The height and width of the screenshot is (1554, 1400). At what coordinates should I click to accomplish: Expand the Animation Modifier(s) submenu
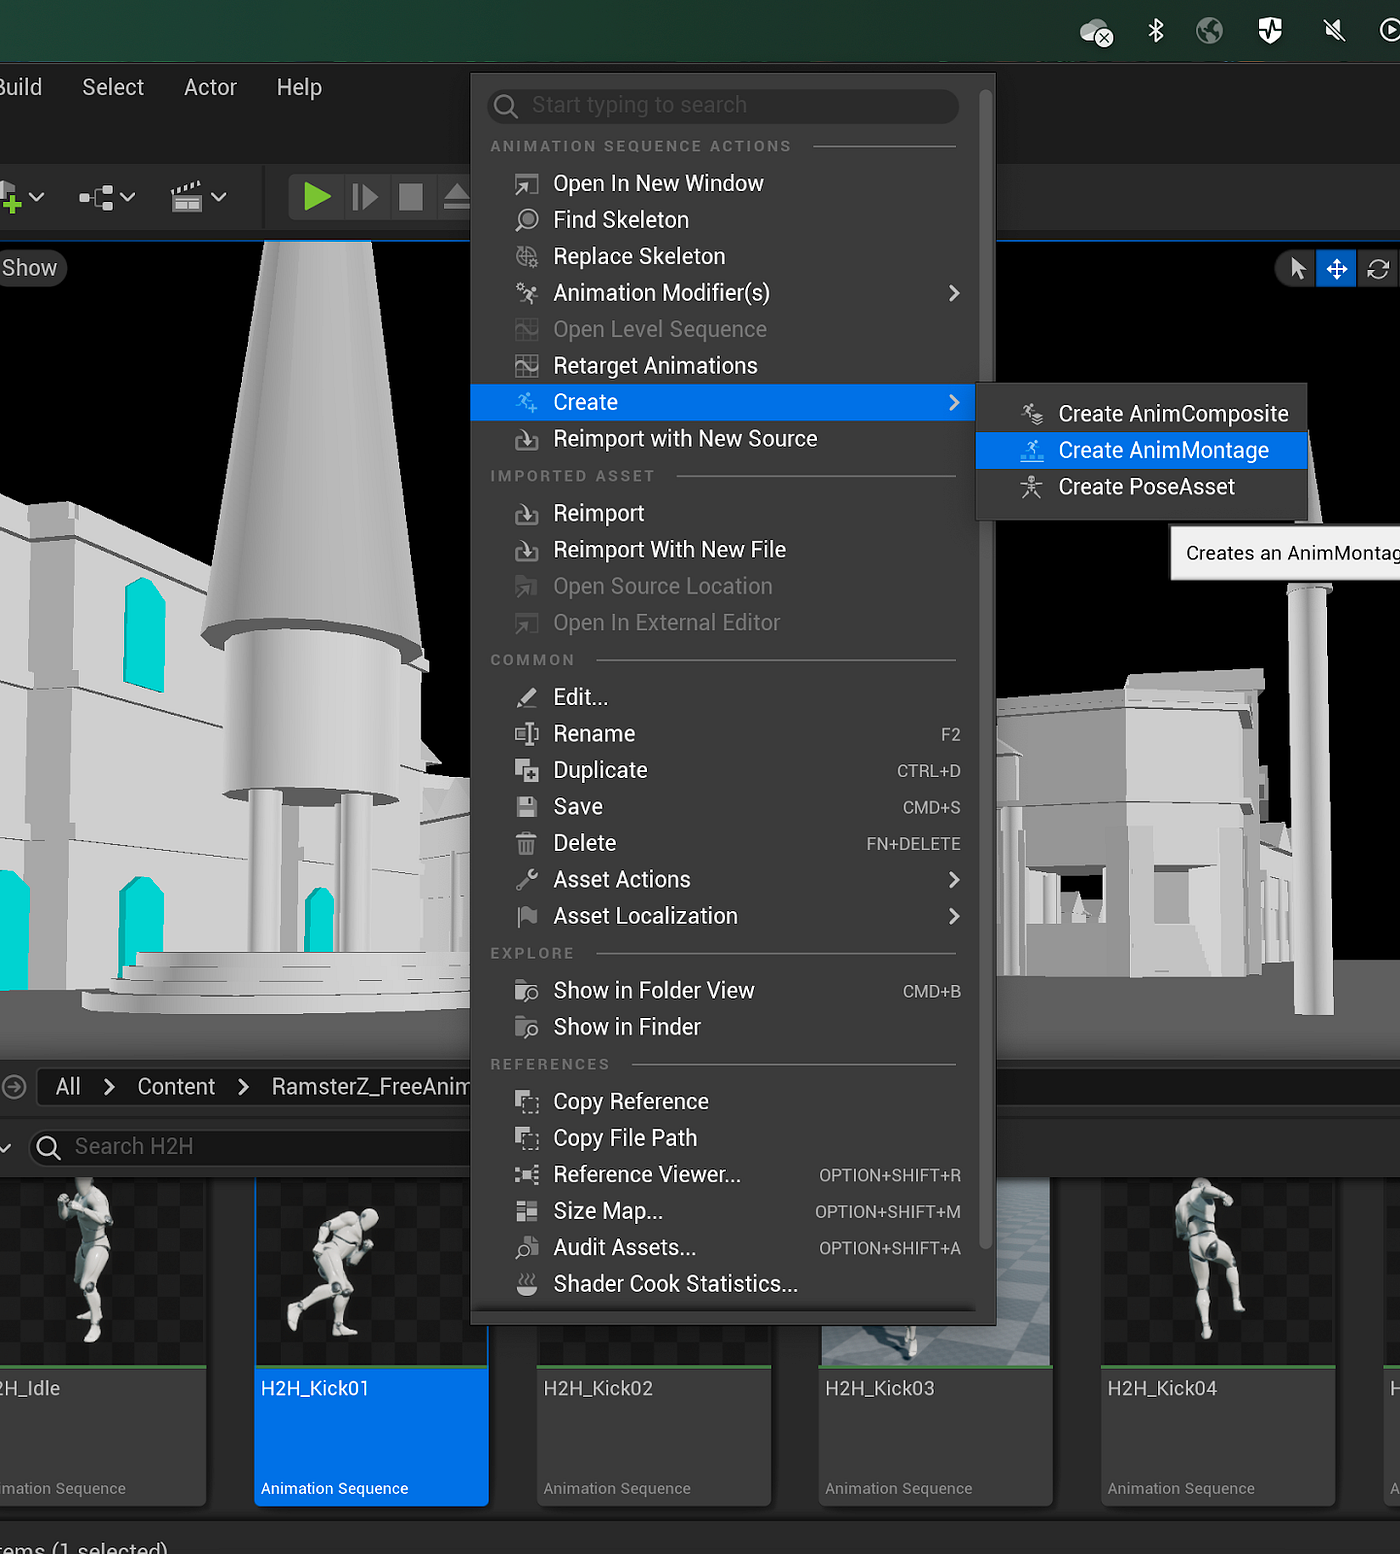723,293
